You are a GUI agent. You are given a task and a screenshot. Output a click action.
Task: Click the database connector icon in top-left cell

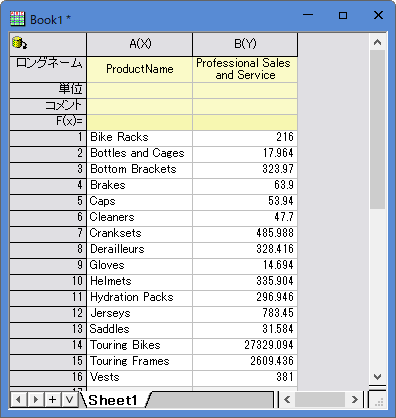click(19, 43)
